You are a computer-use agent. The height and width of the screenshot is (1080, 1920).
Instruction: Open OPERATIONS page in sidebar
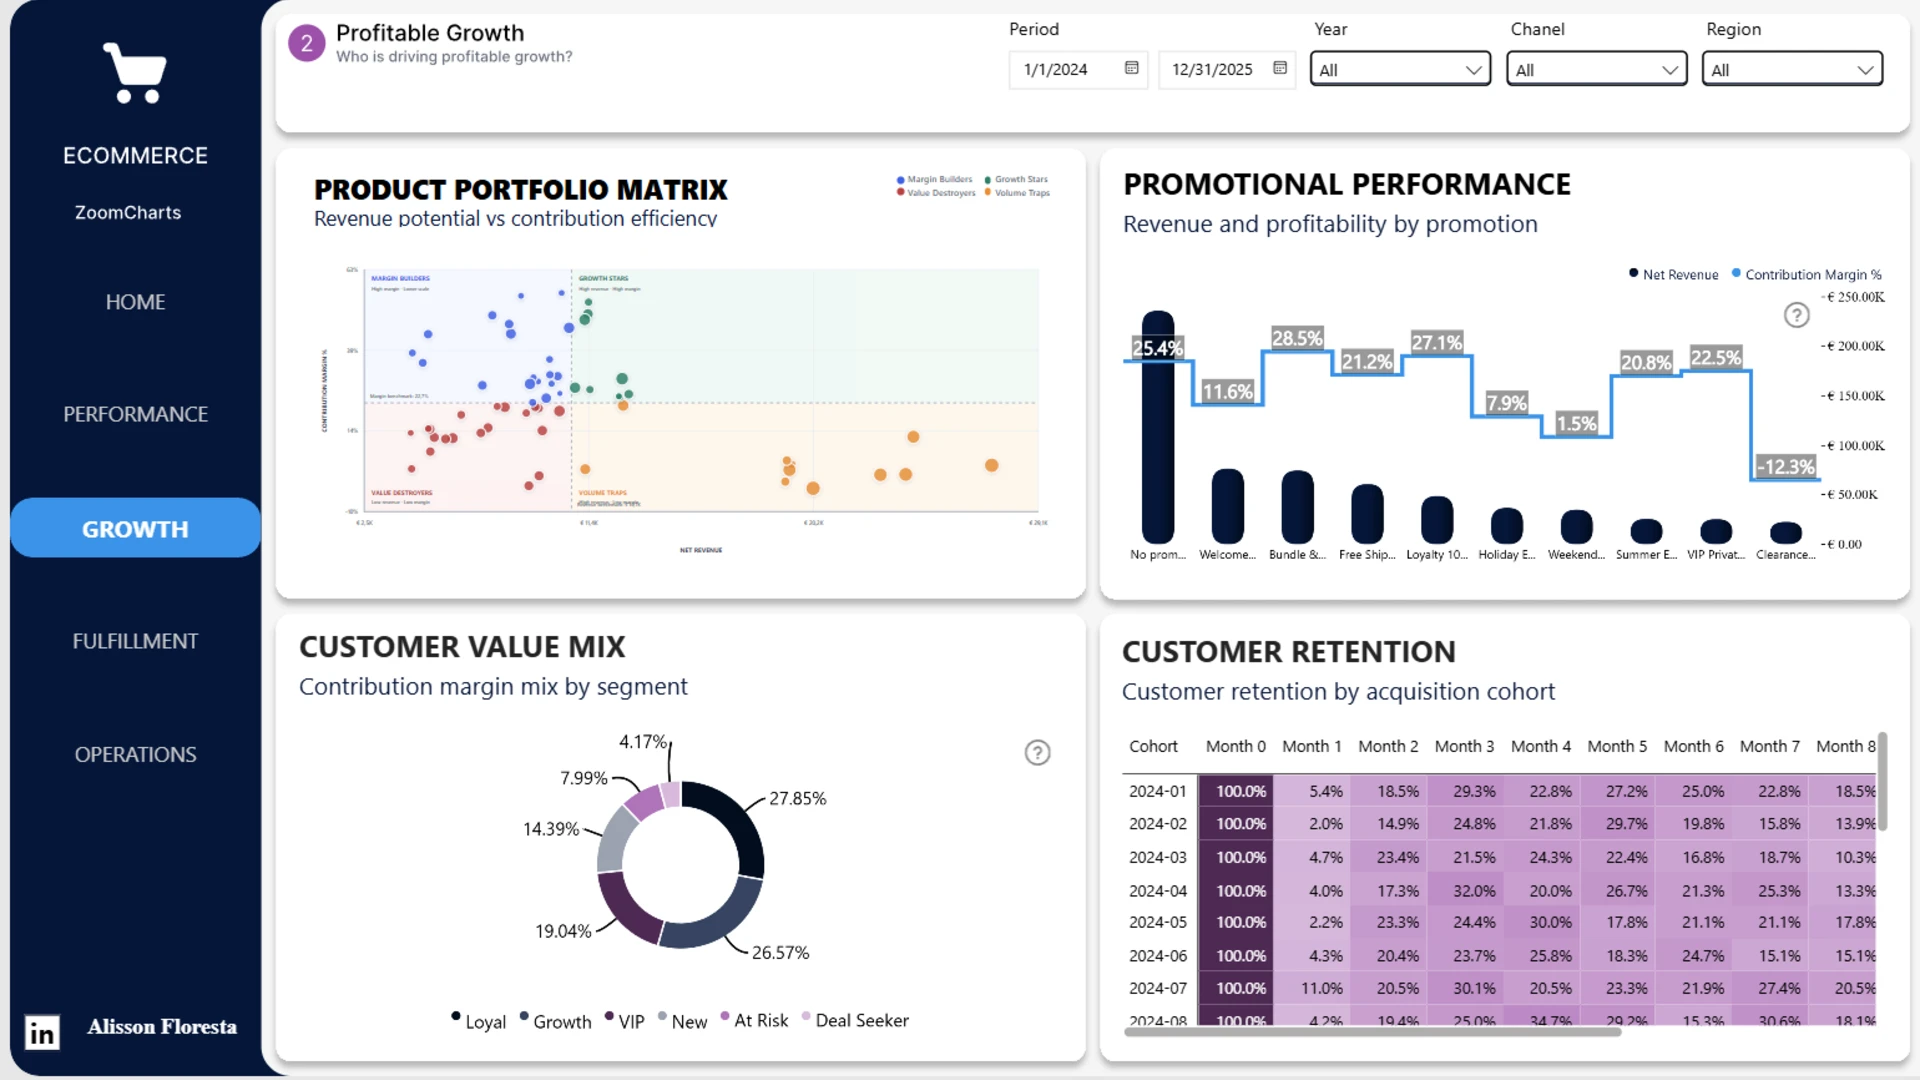click(x=135, y=754)
